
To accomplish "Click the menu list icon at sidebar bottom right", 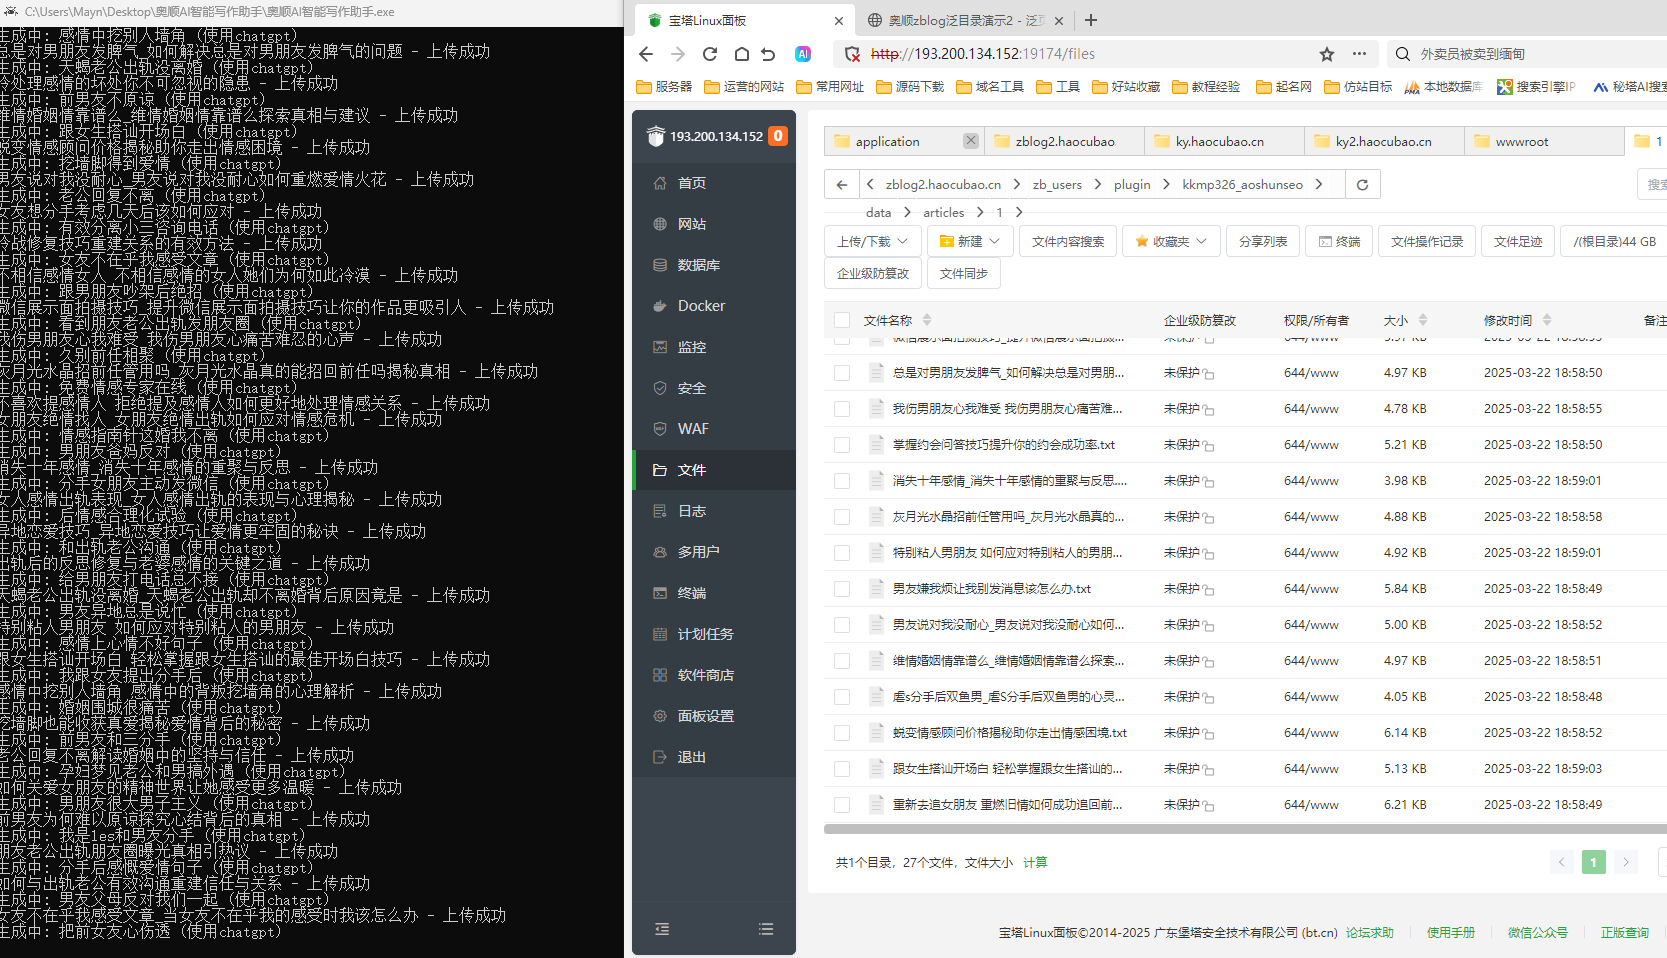I will [x=766, y=929].
